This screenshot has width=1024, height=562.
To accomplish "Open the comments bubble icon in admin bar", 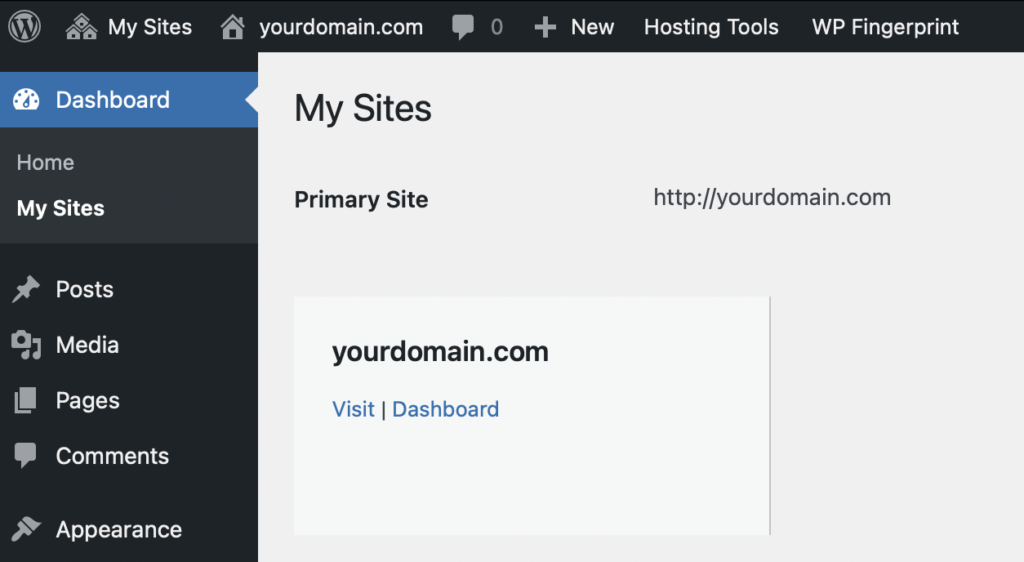I will click(463, 27).
